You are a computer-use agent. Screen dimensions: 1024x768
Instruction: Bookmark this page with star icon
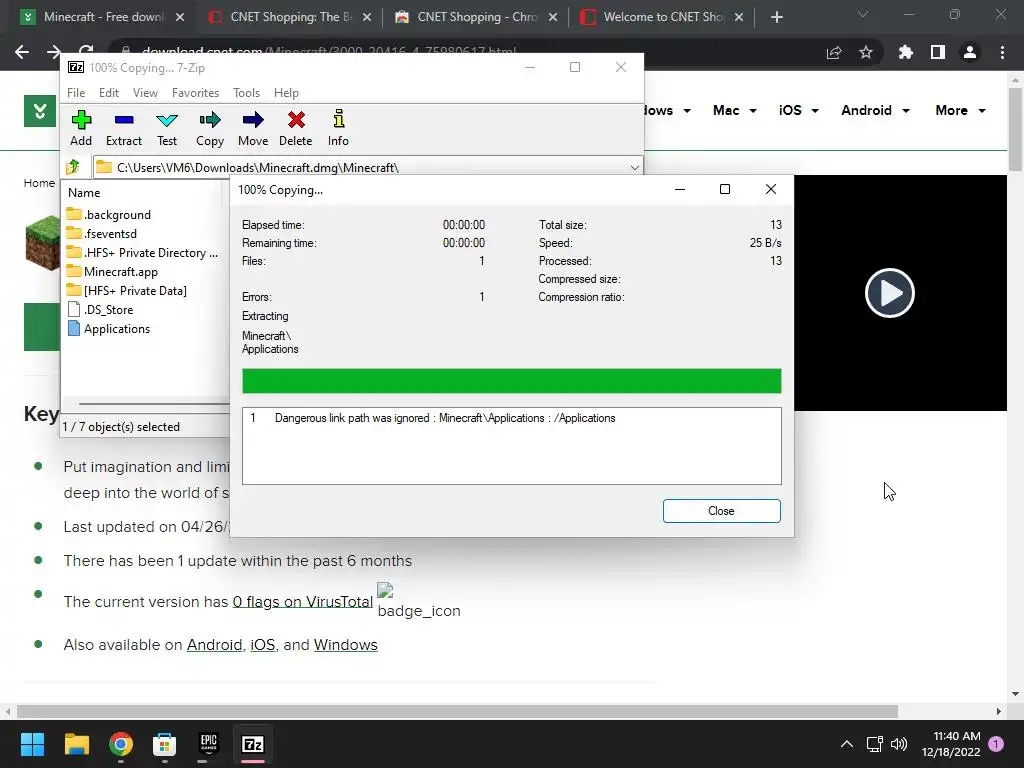click(866, 52)
